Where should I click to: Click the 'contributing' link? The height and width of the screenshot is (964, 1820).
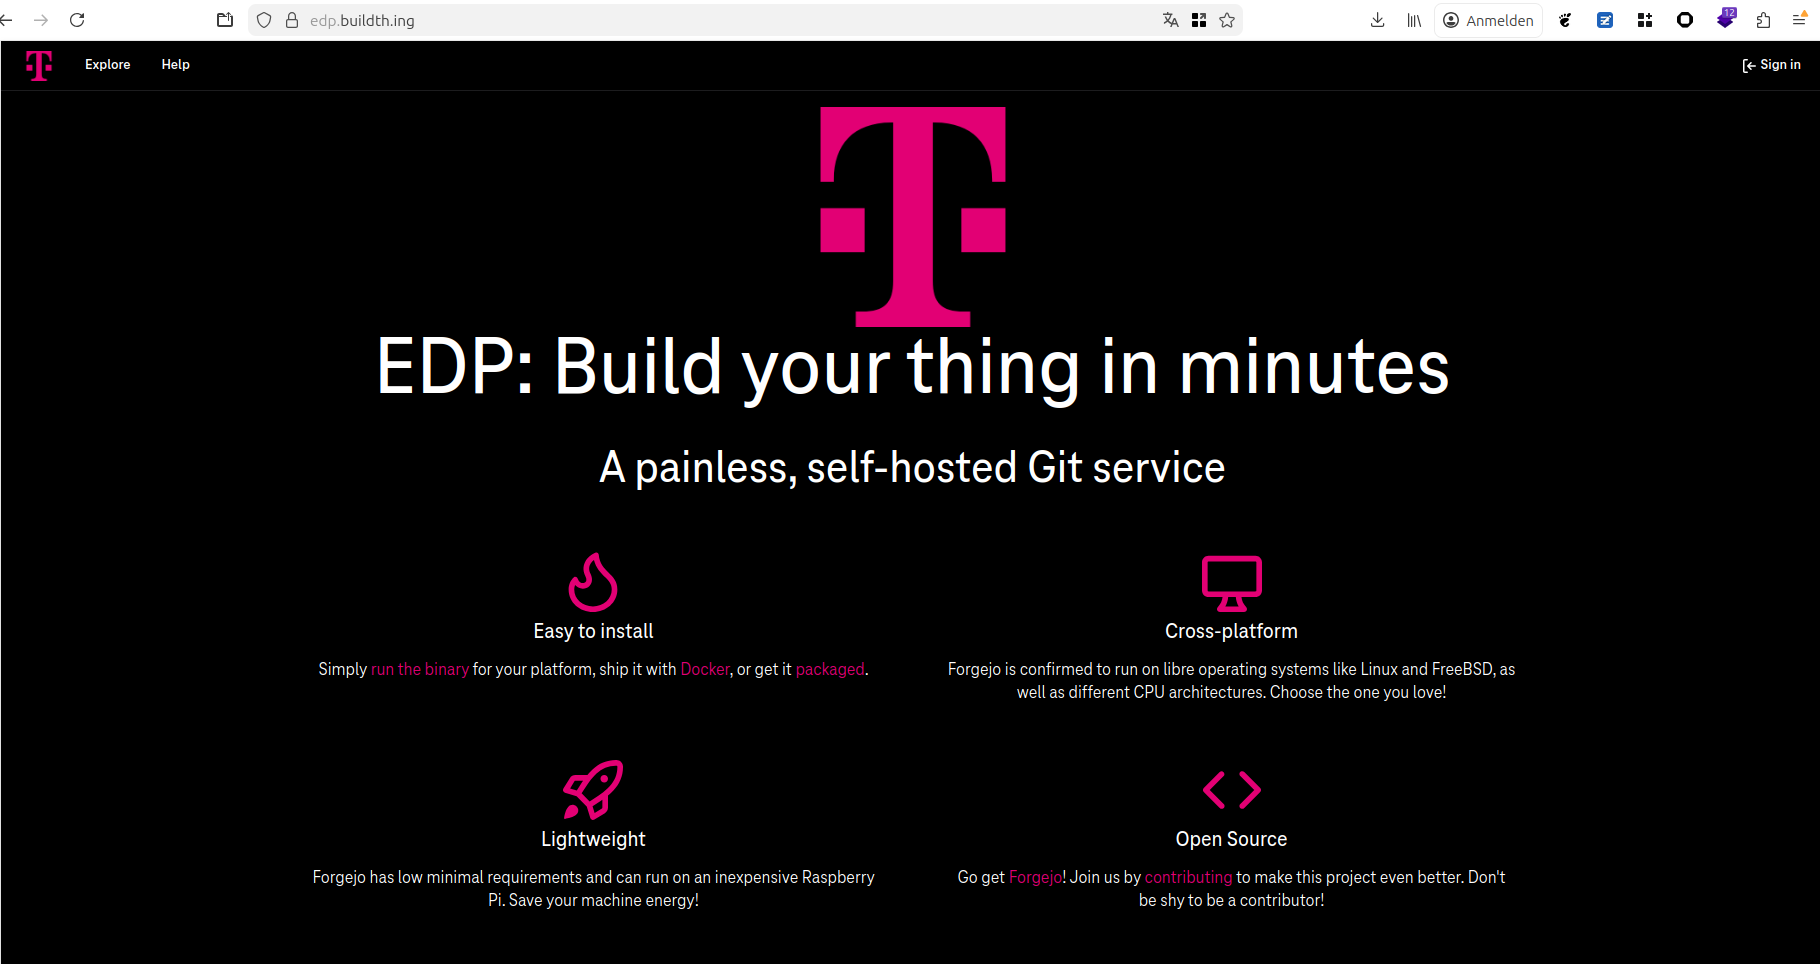point(1188,877)
